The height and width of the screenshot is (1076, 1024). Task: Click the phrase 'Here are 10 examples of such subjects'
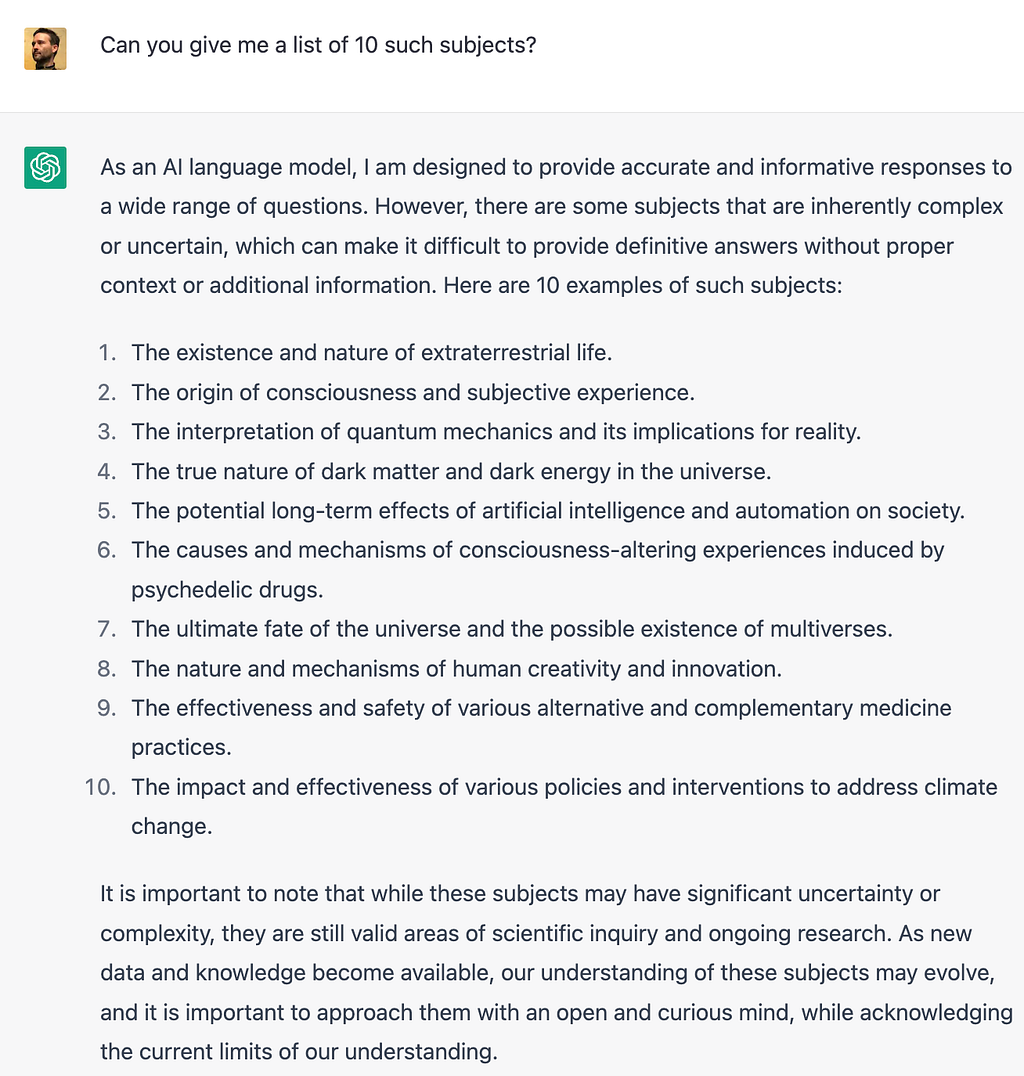click(642, 285)
